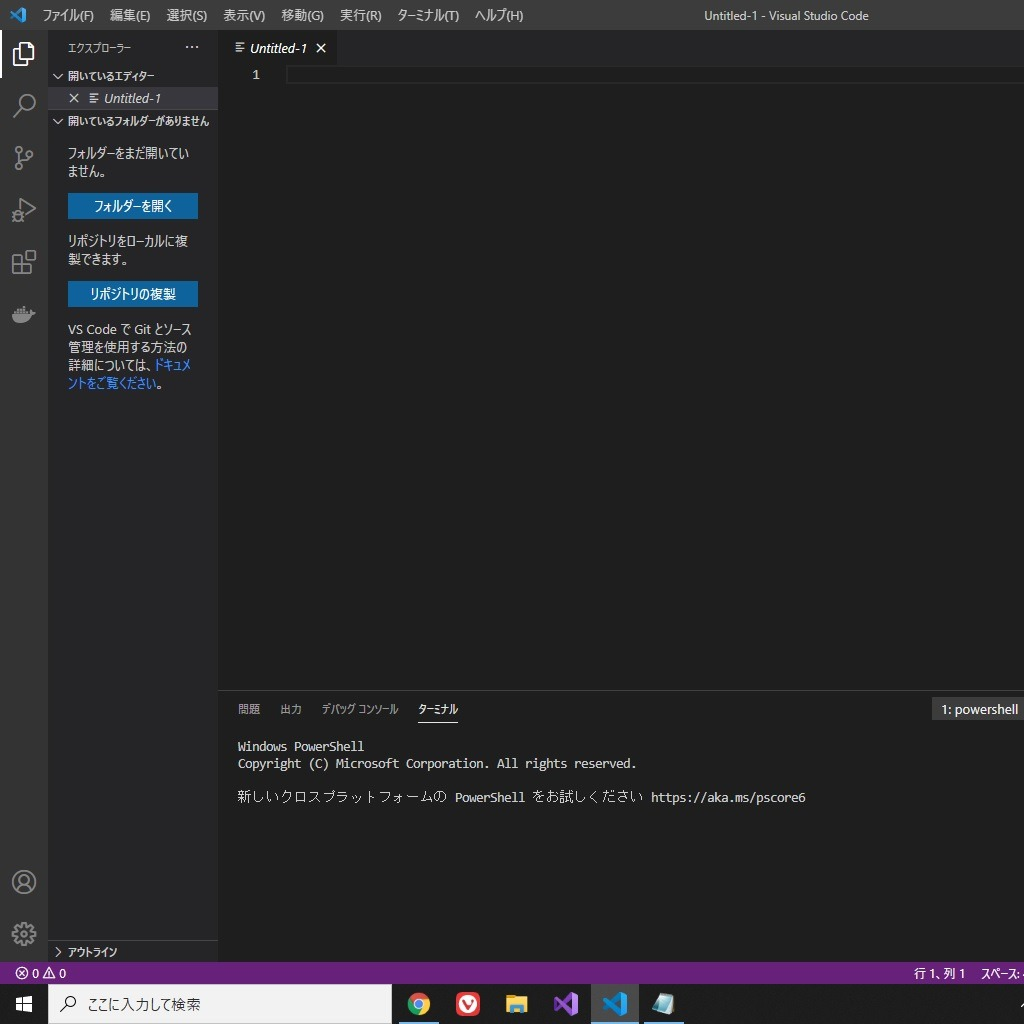Open File Explorer from taskbar
Screen dimensions: 1024x1024
coord(517,1004)
